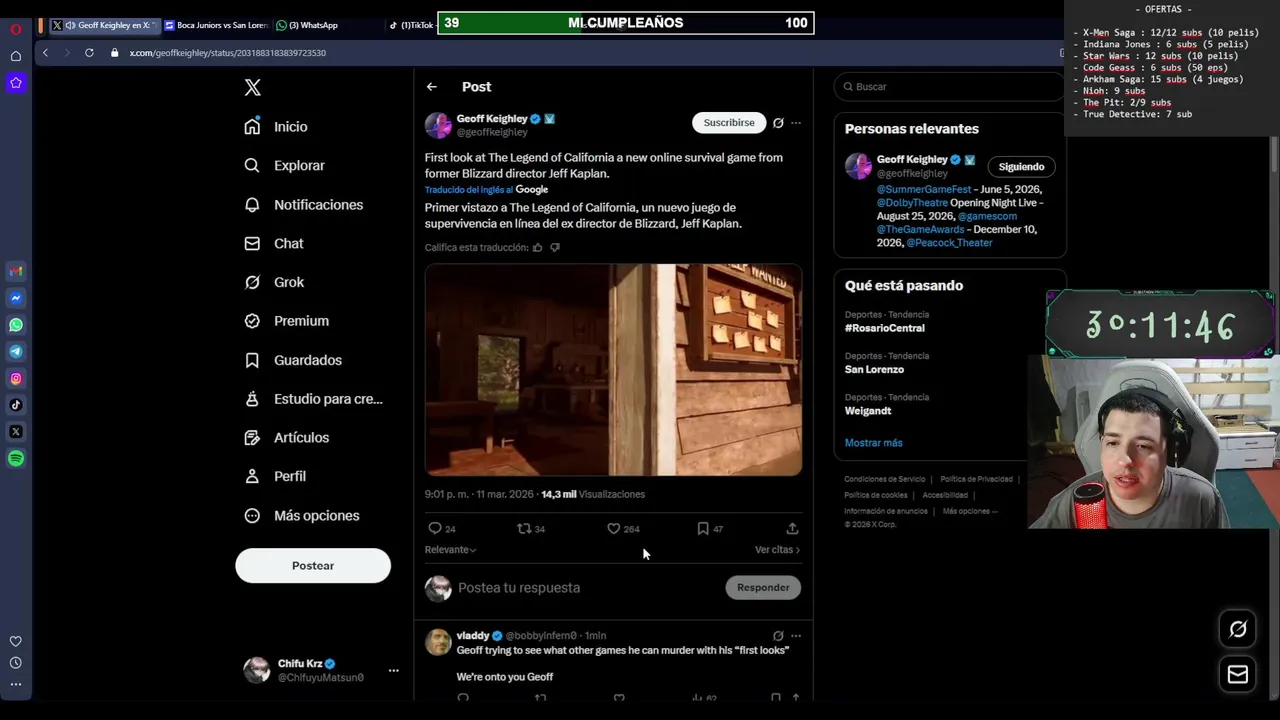Switch to the TikTok browser tab
Screen dimensions: 1280x720
pyautogui.click(x=411, y=25)
